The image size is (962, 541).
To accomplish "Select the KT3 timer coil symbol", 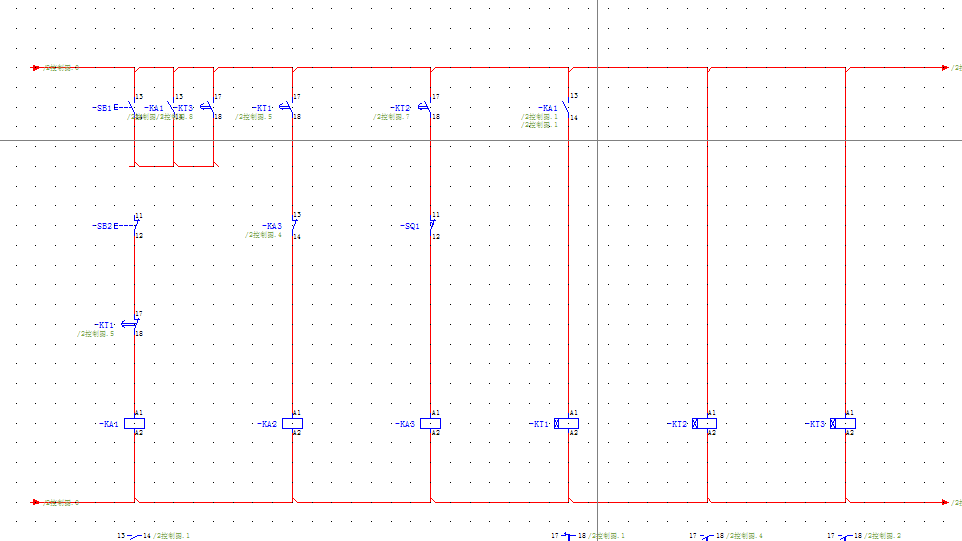I will pyautogui.click(x=844, y=424).
